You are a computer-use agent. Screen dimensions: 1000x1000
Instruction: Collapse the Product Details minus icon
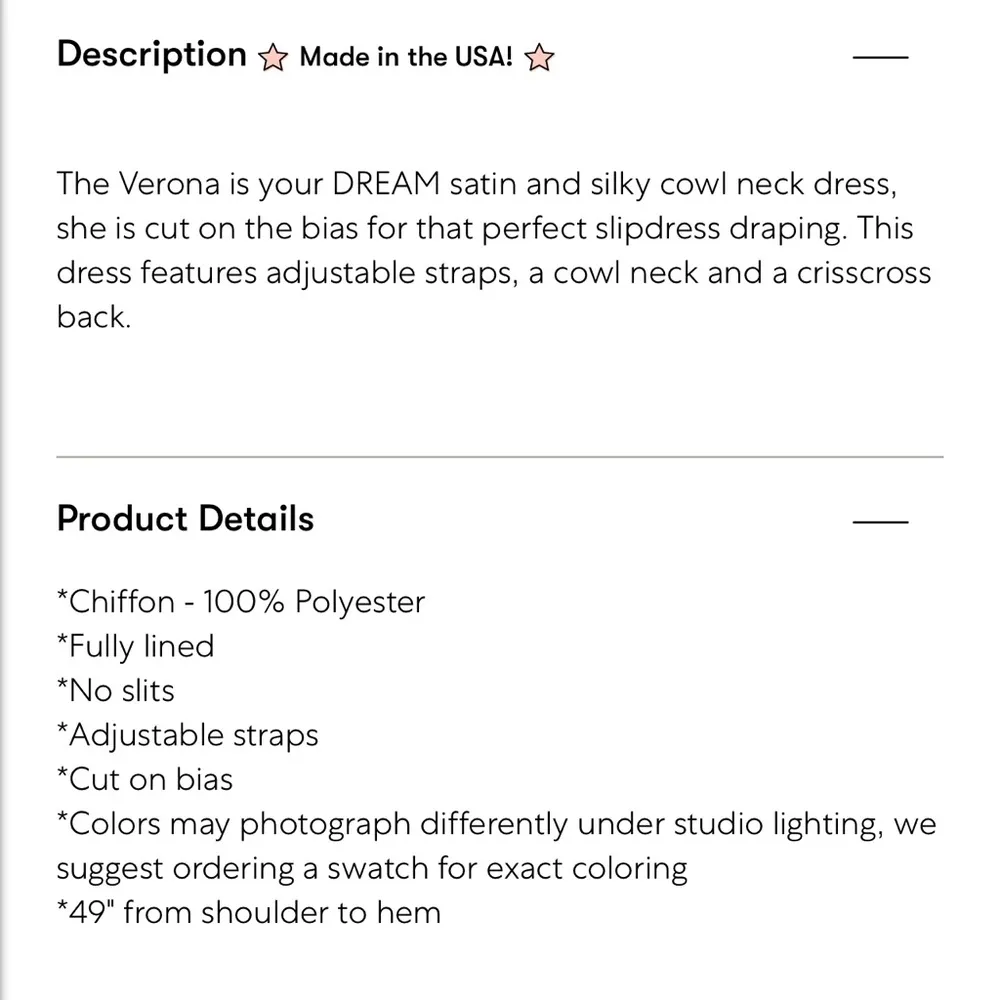[879, 521]
